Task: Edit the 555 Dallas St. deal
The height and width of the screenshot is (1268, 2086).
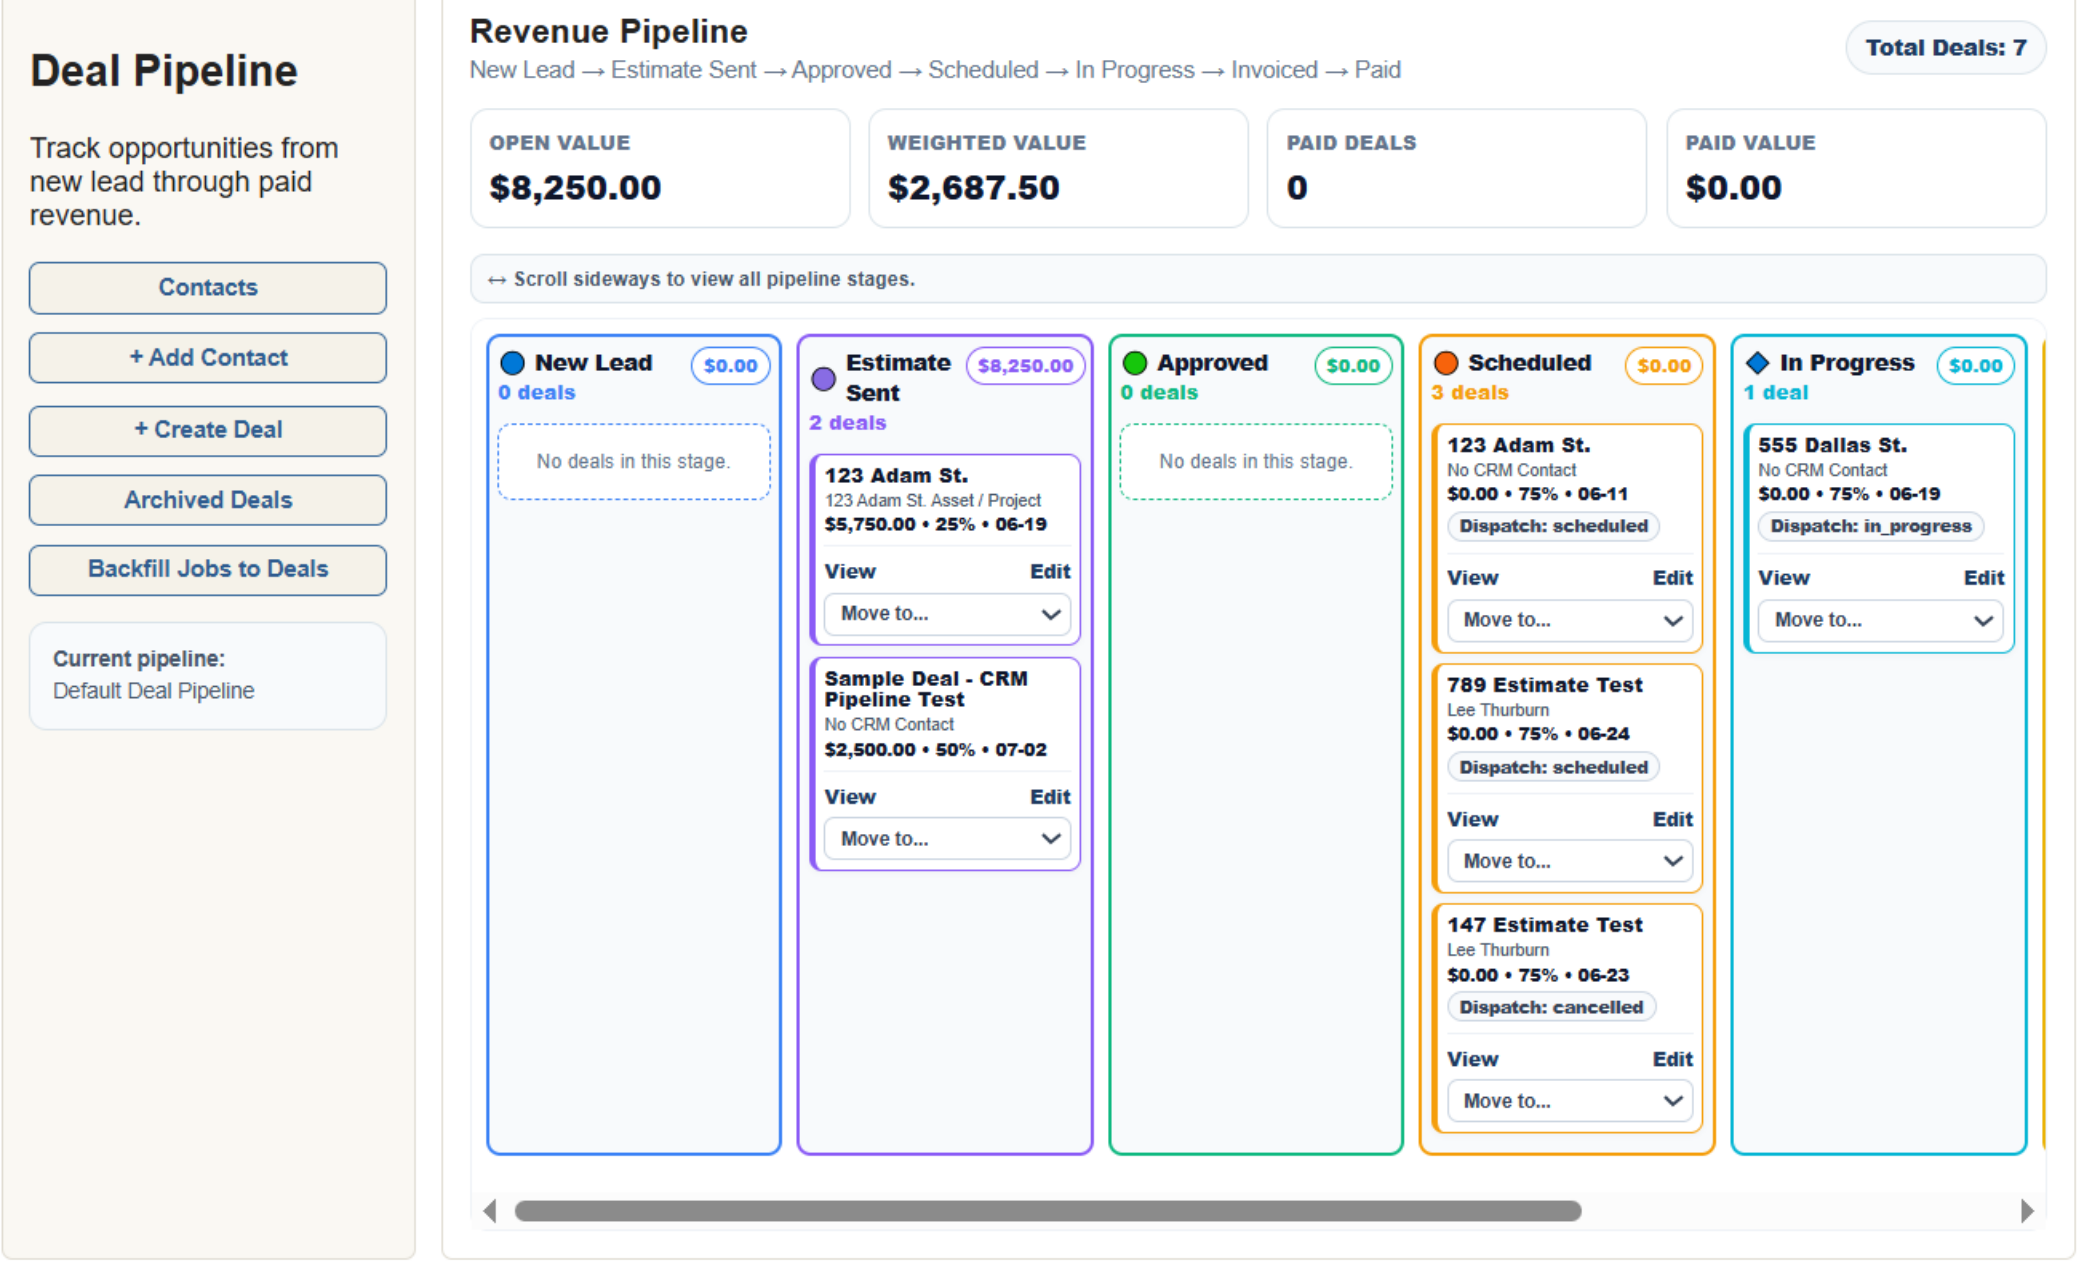Action: click(1984, 578)
